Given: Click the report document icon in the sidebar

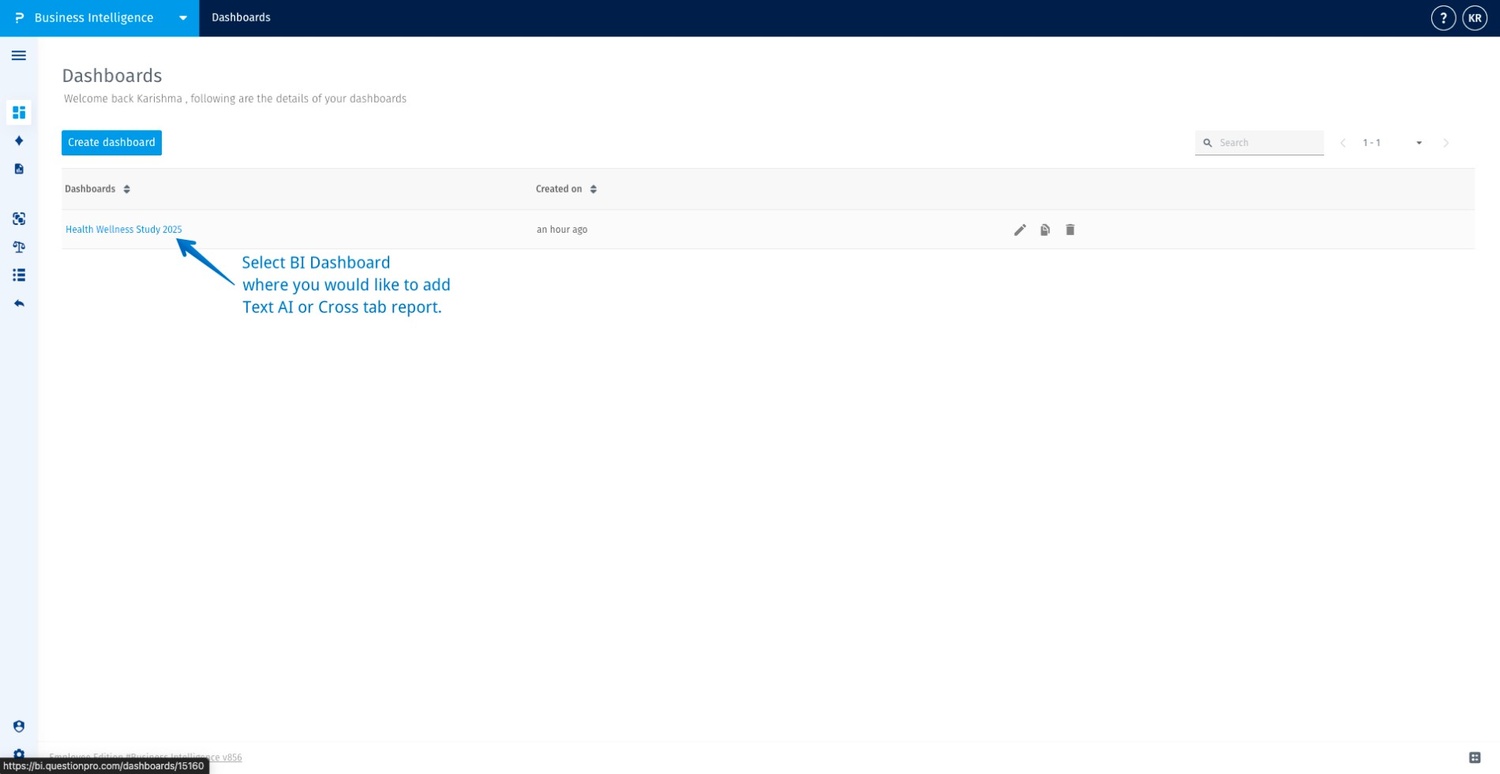Looking at the screenshot, I should tap(18, 168).
